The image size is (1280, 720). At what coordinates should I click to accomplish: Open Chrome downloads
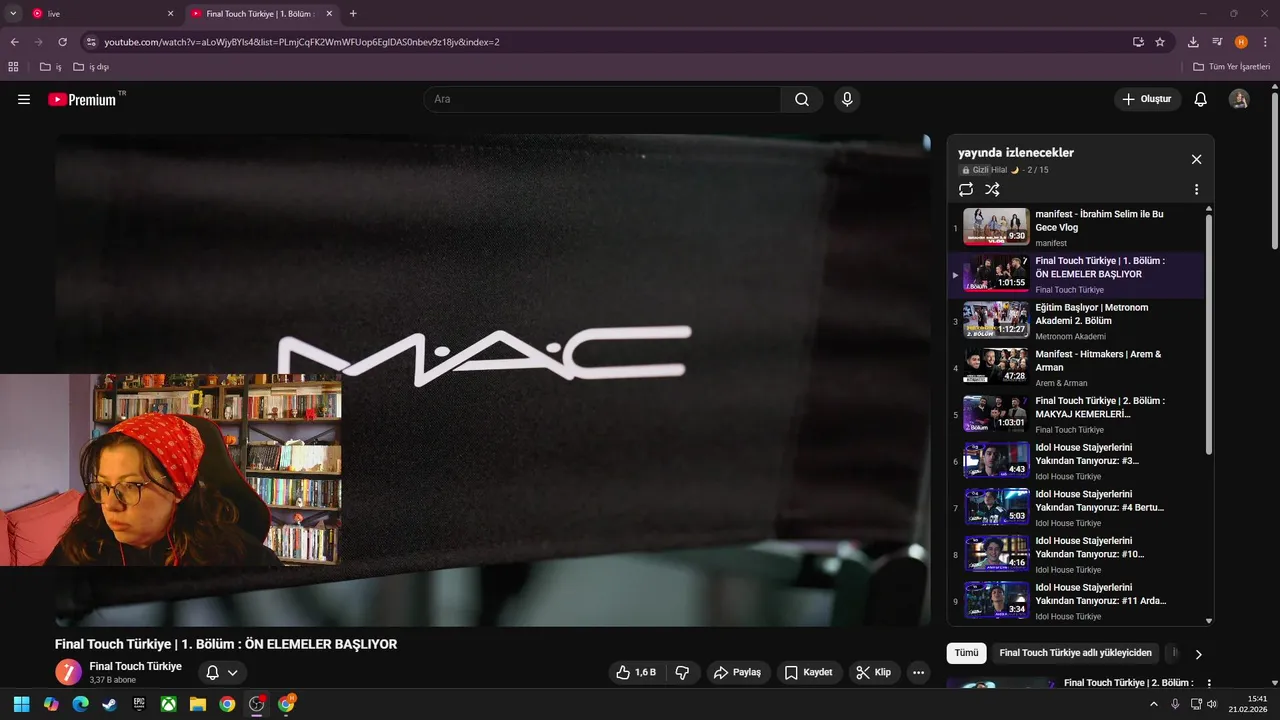1193,42
